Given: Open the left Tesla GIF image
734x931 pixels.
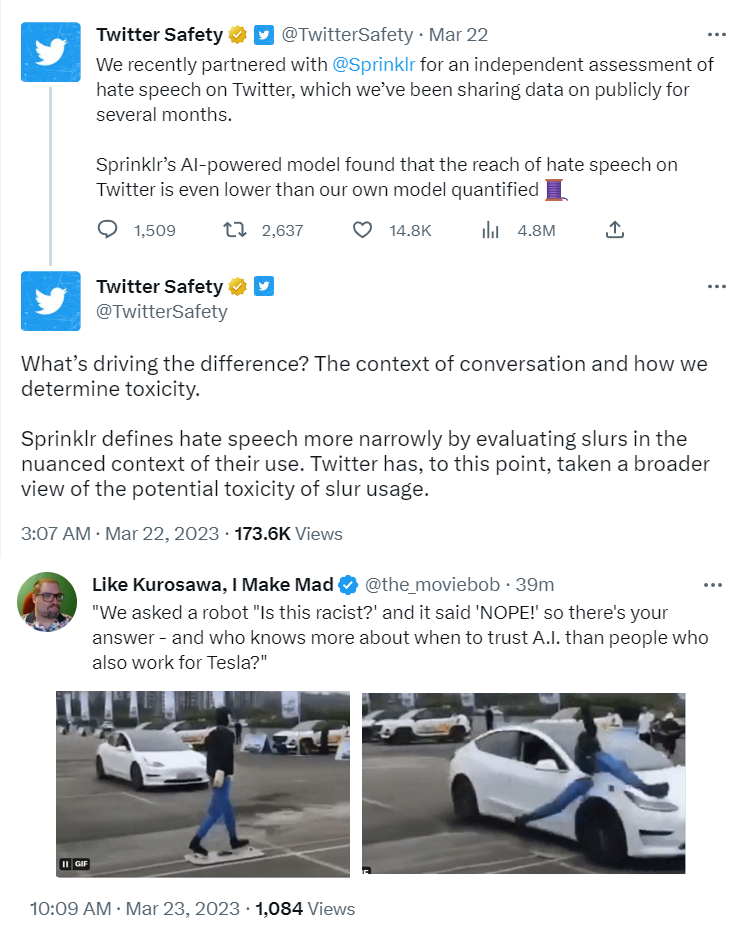Looking at the screenshot, I should [x=203, y=782].
